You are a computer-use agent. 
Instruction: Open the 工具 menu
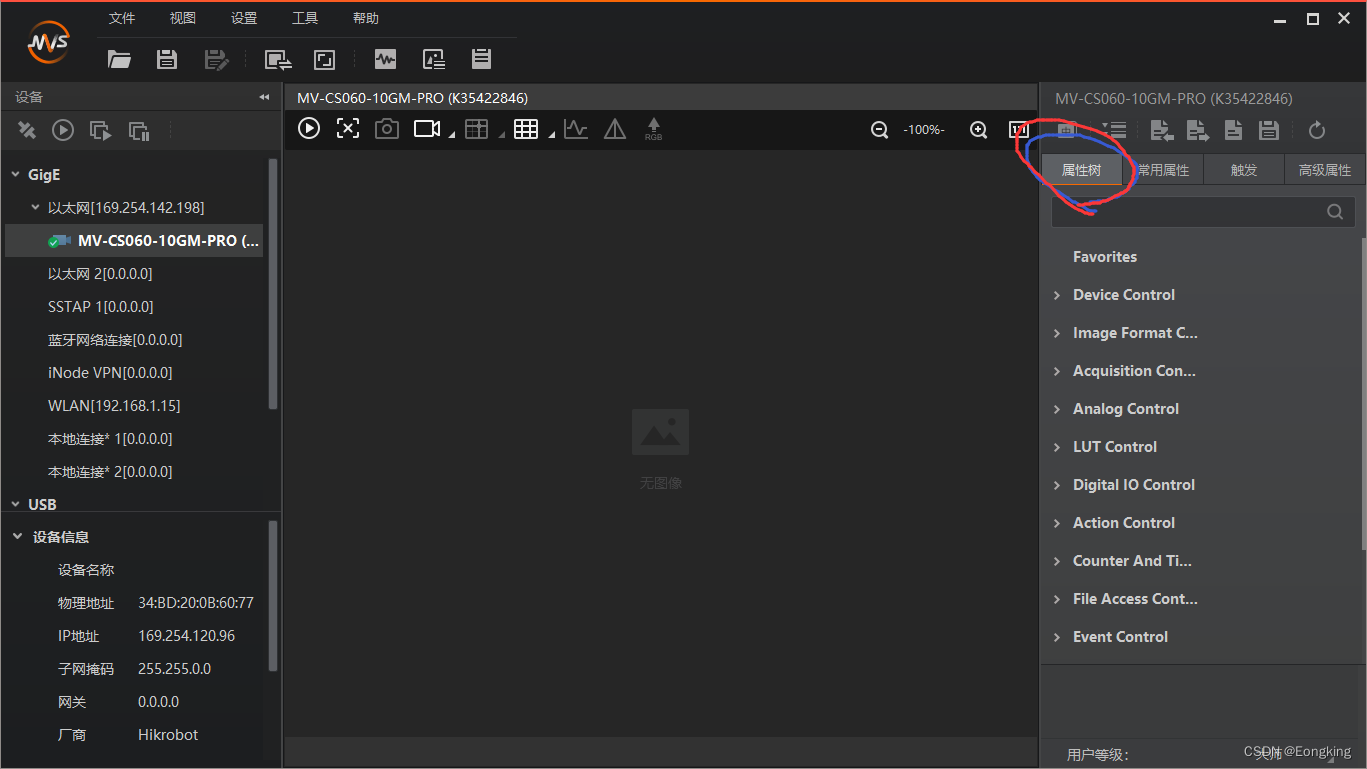coord(305,18)
